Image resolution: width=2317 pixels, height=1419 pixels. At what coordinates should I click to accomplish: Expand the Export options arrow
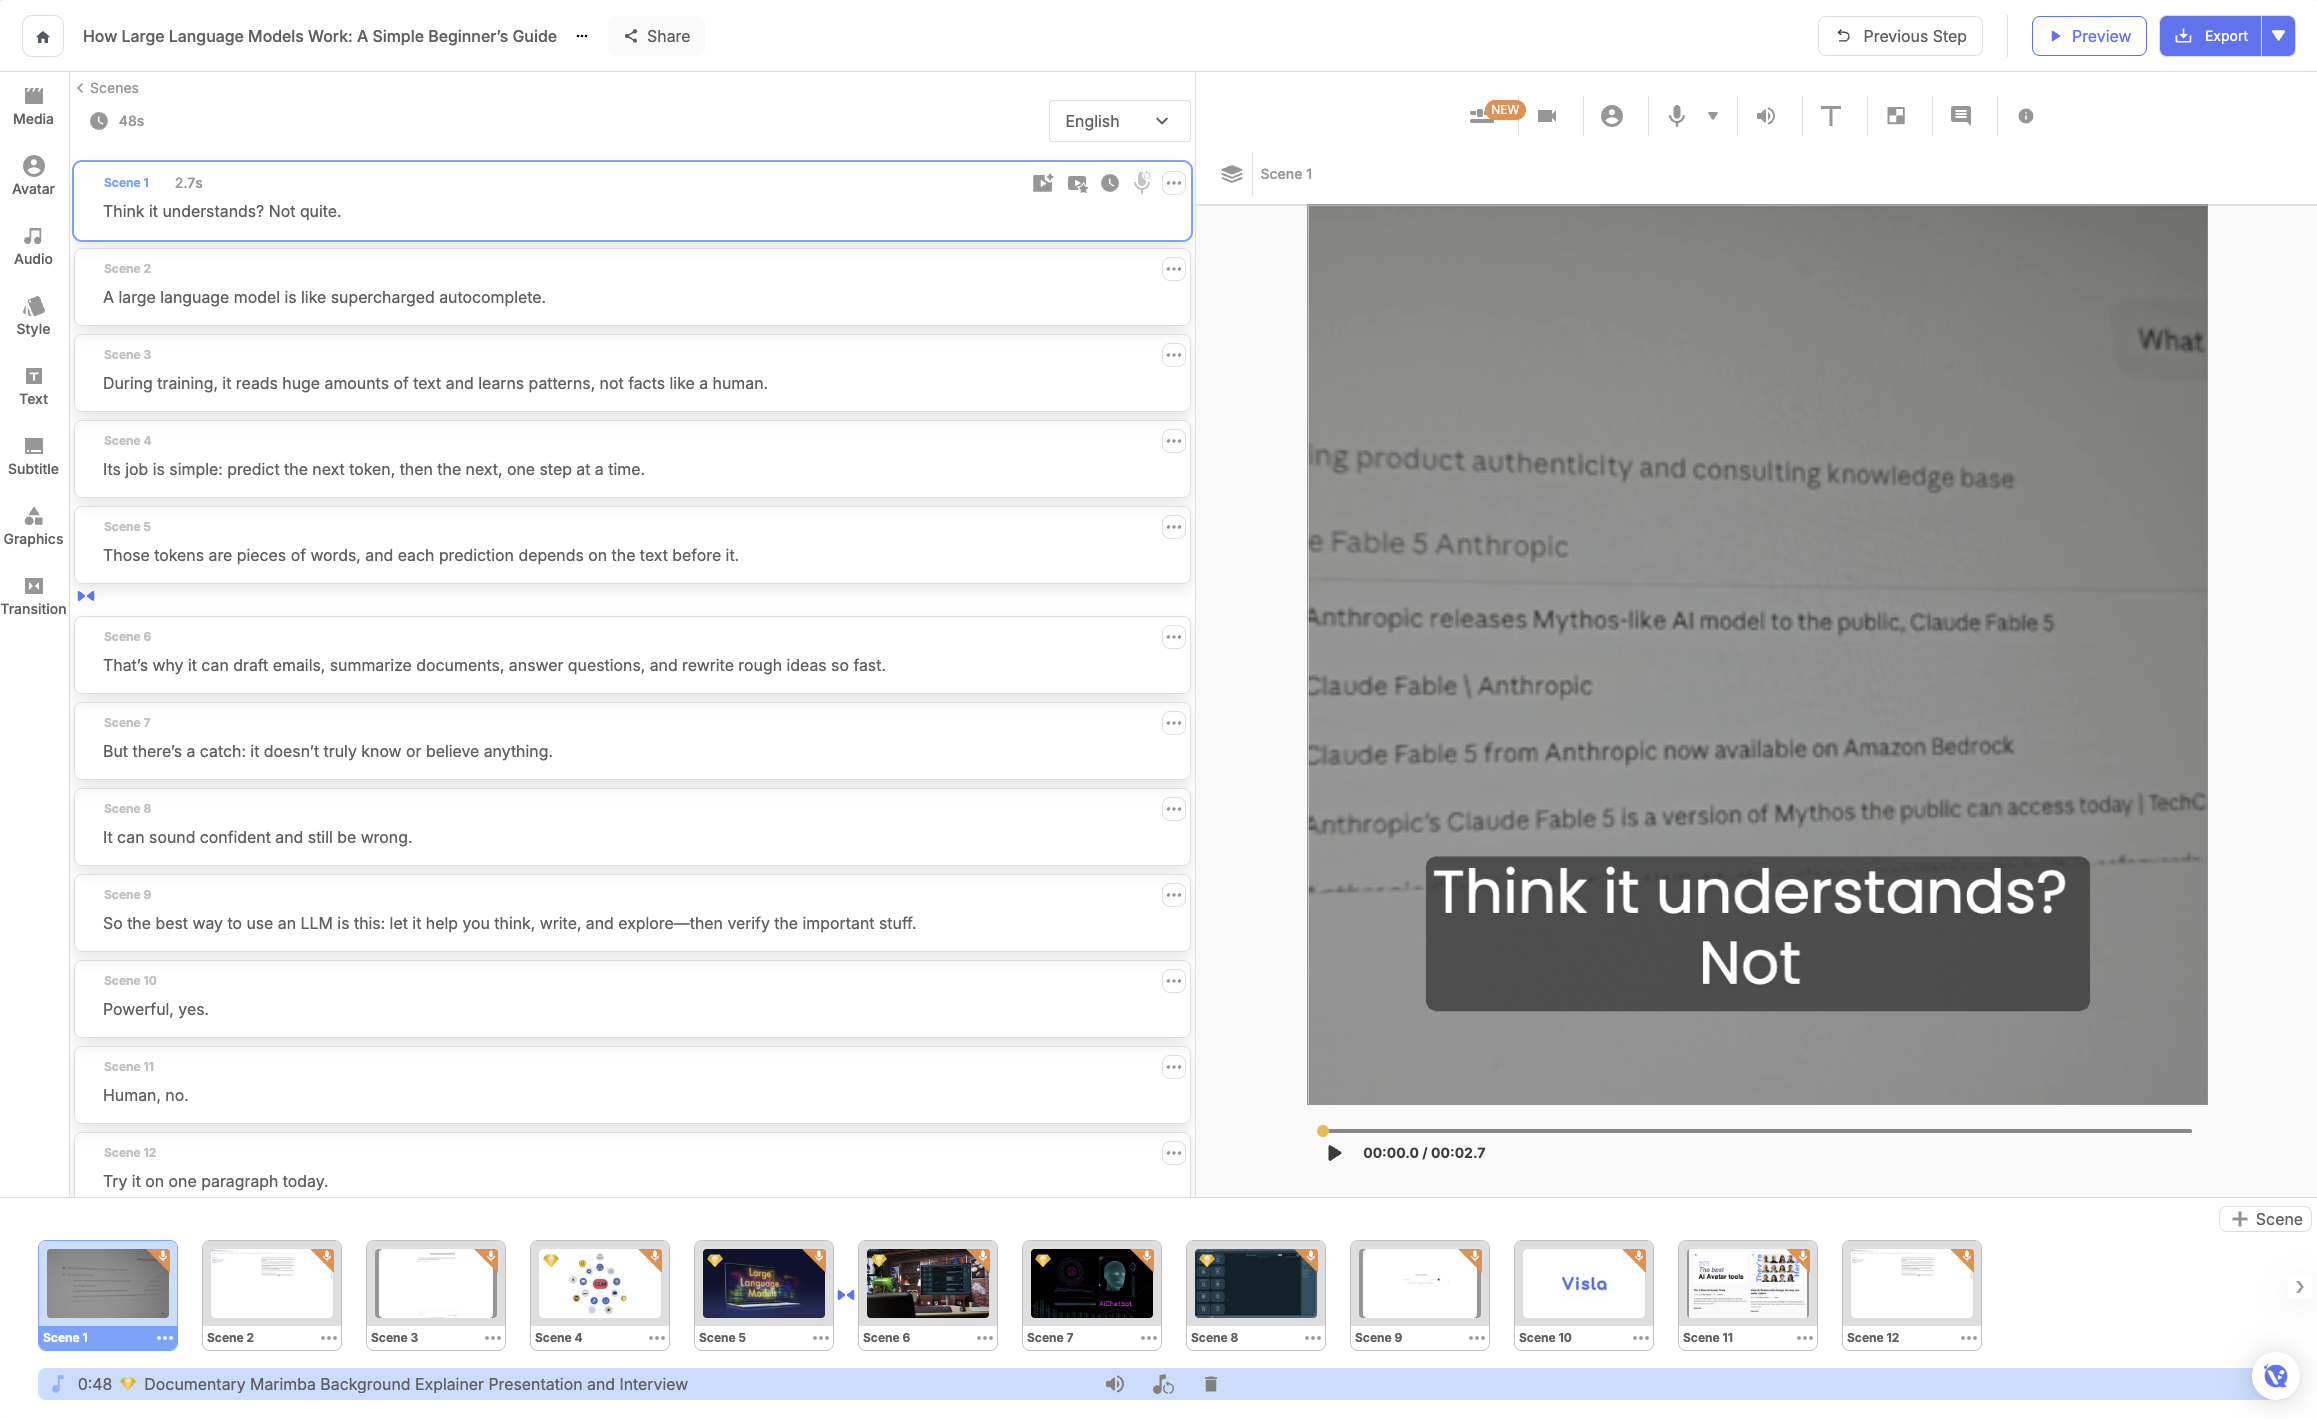point(2278,36)
